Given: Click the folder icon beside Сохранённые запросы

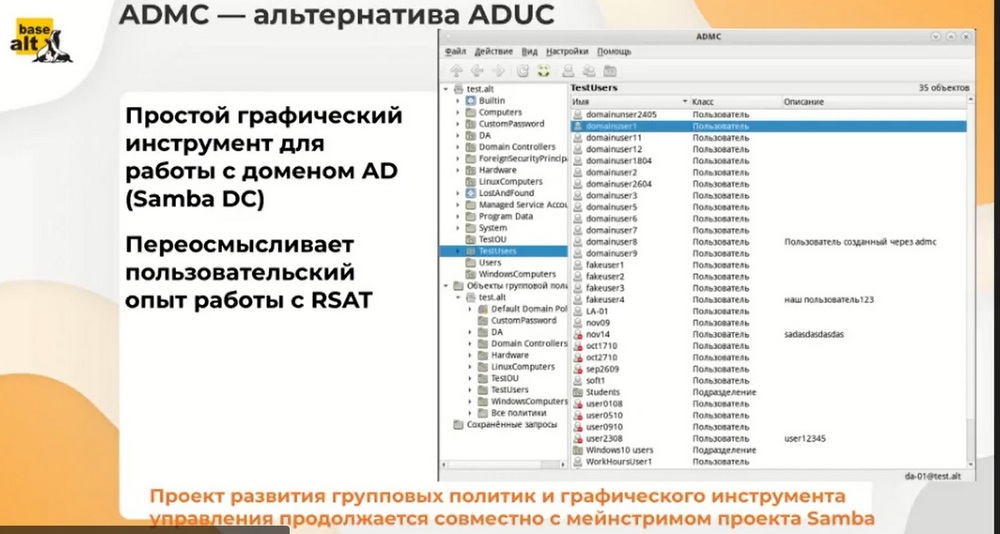Looking at the screenshot, I should 459,424.
